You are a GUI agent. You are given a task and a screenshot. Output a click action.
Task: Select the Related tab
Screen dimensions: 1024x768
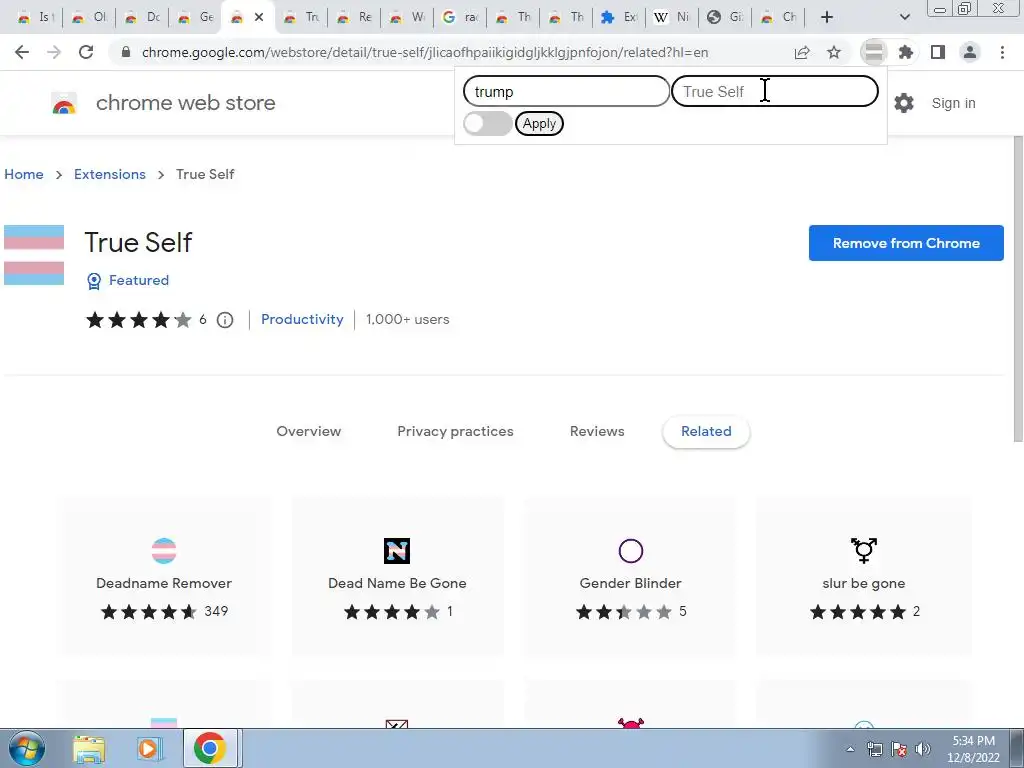pyautogui.click(x=706, y=432)
